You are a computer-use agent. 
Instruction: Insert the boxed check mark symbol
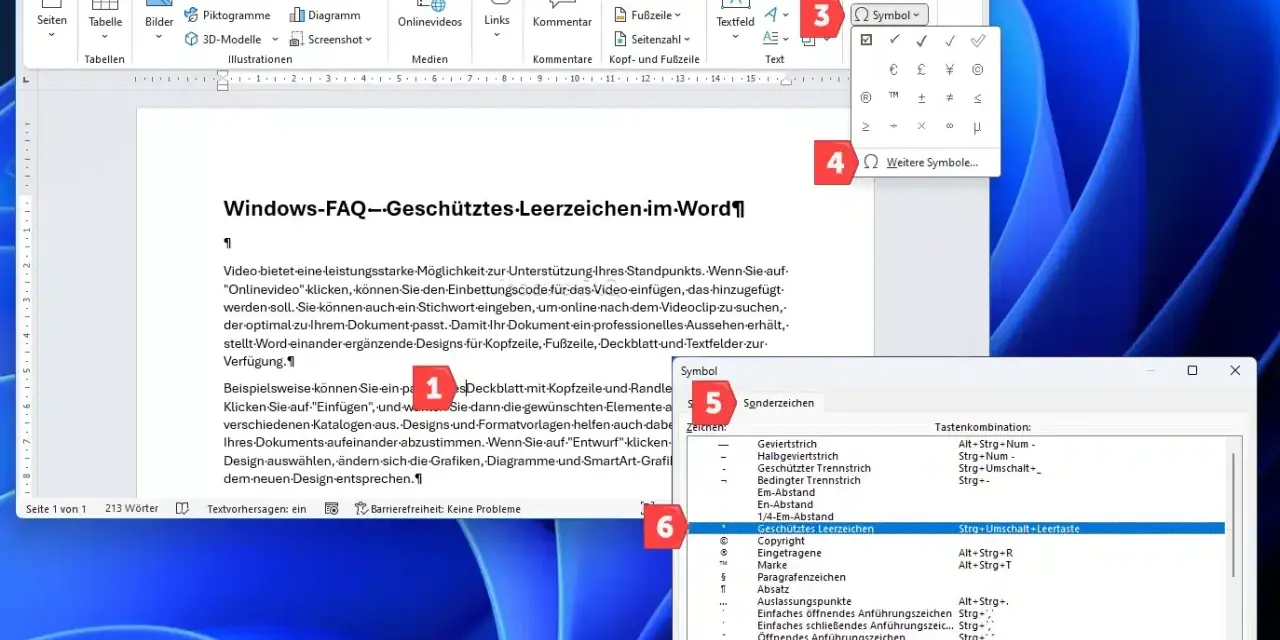point(866,40)
